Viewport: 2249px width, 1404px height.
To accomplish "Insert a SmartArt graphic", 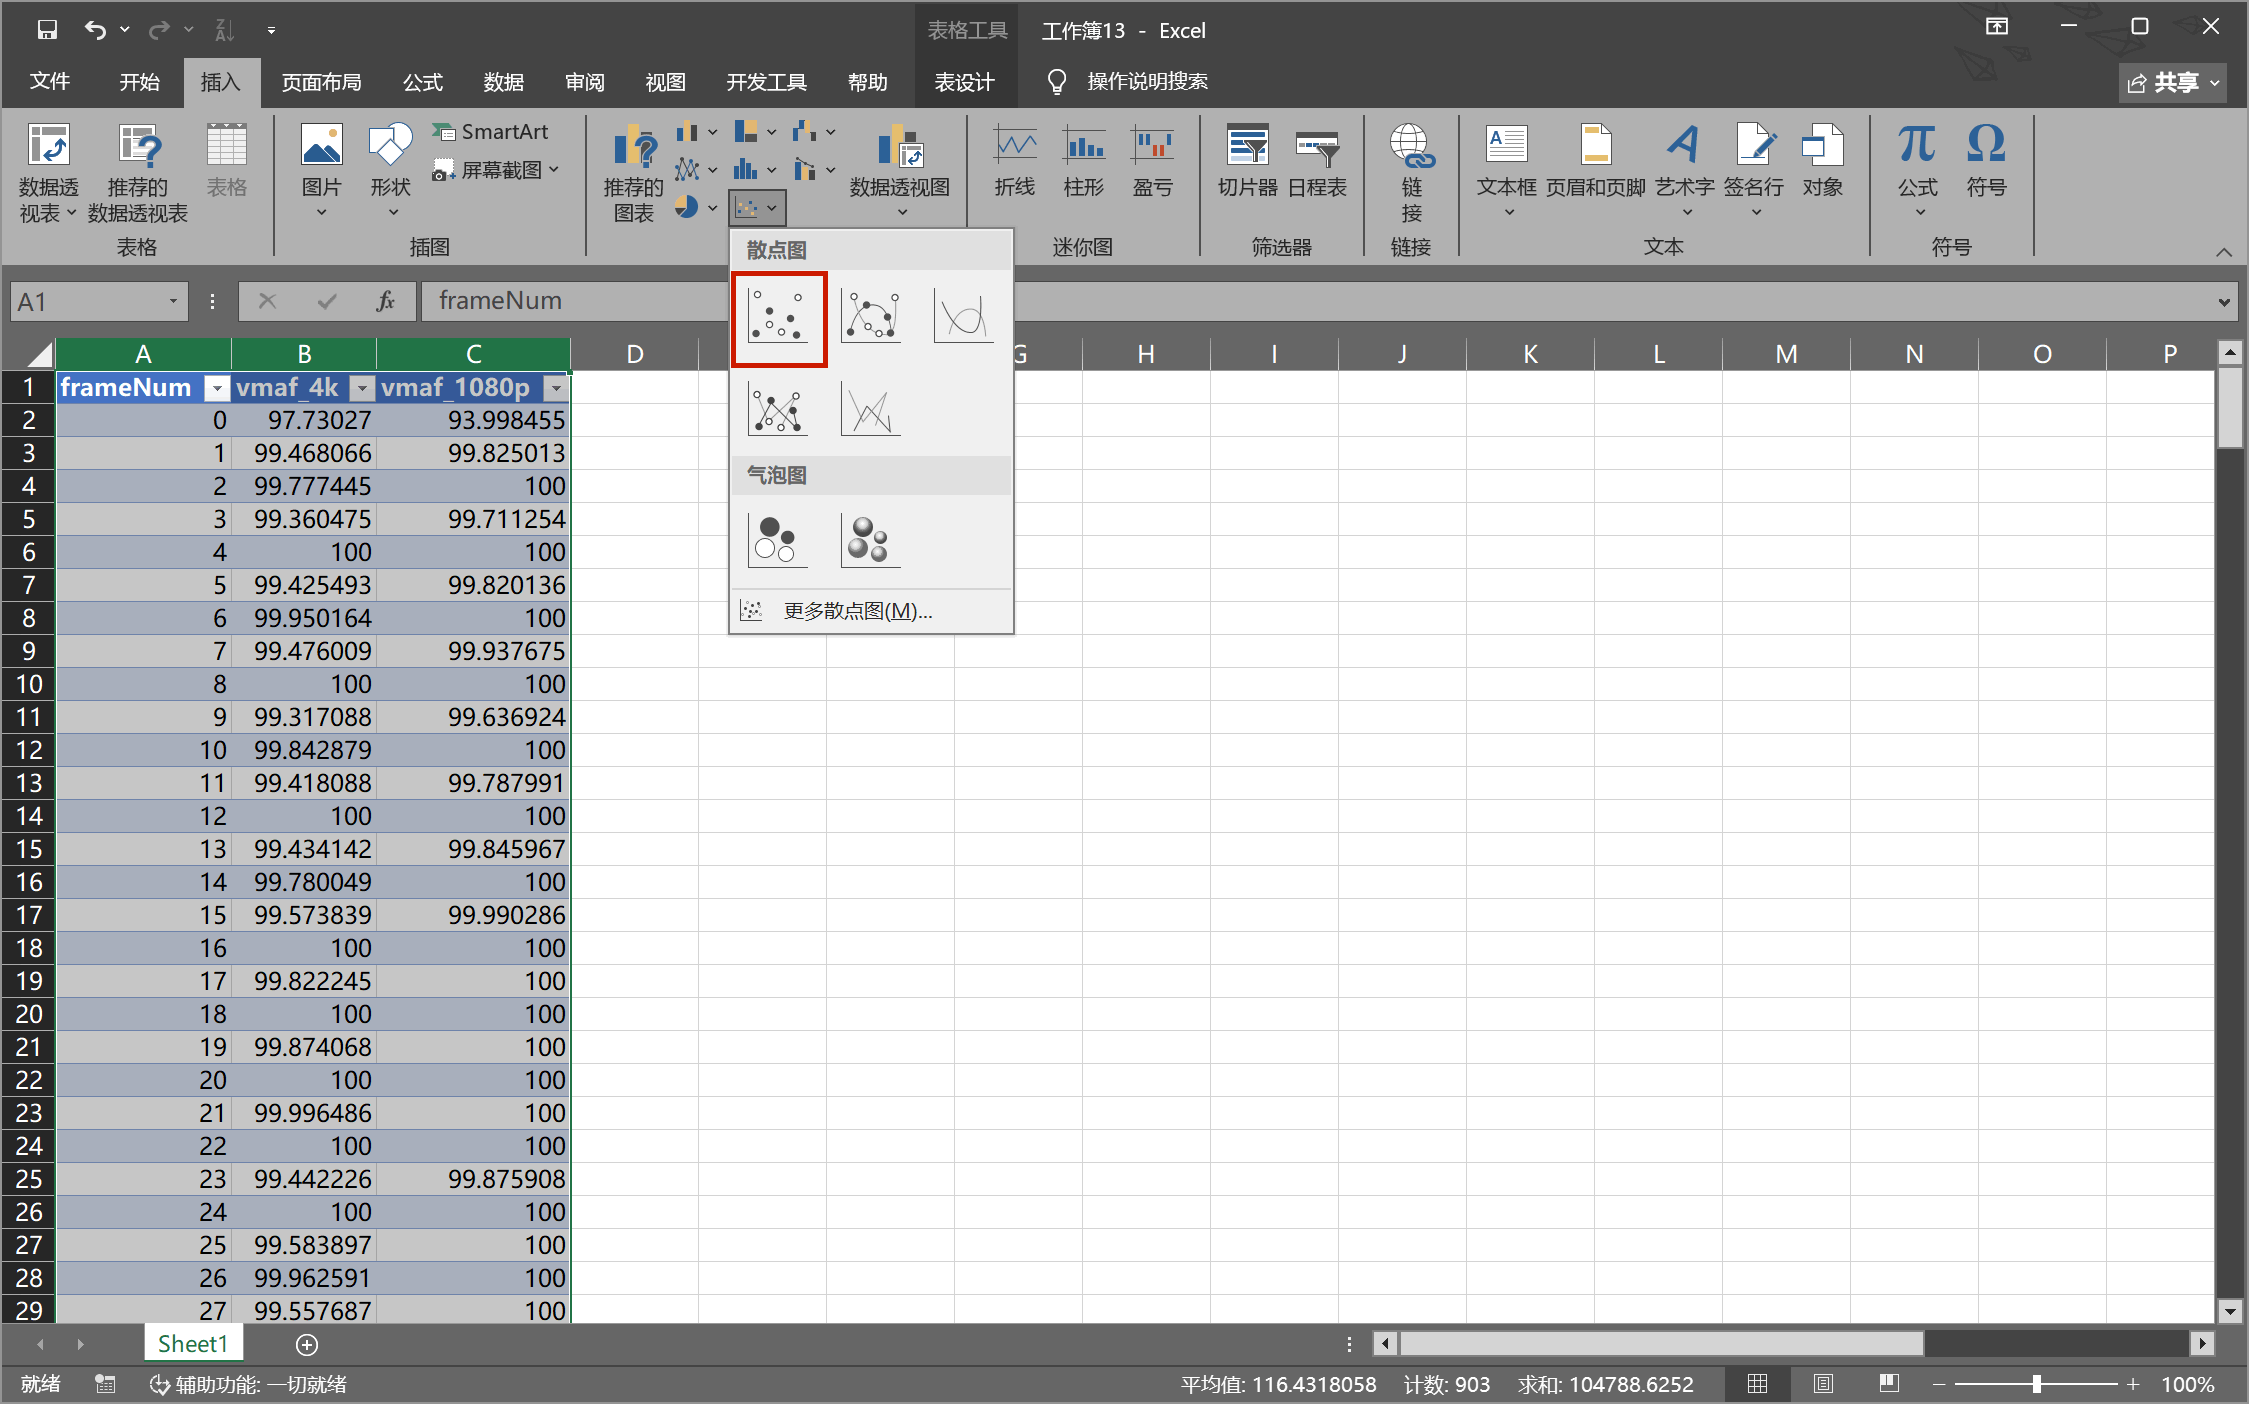I will pos(491,132).
